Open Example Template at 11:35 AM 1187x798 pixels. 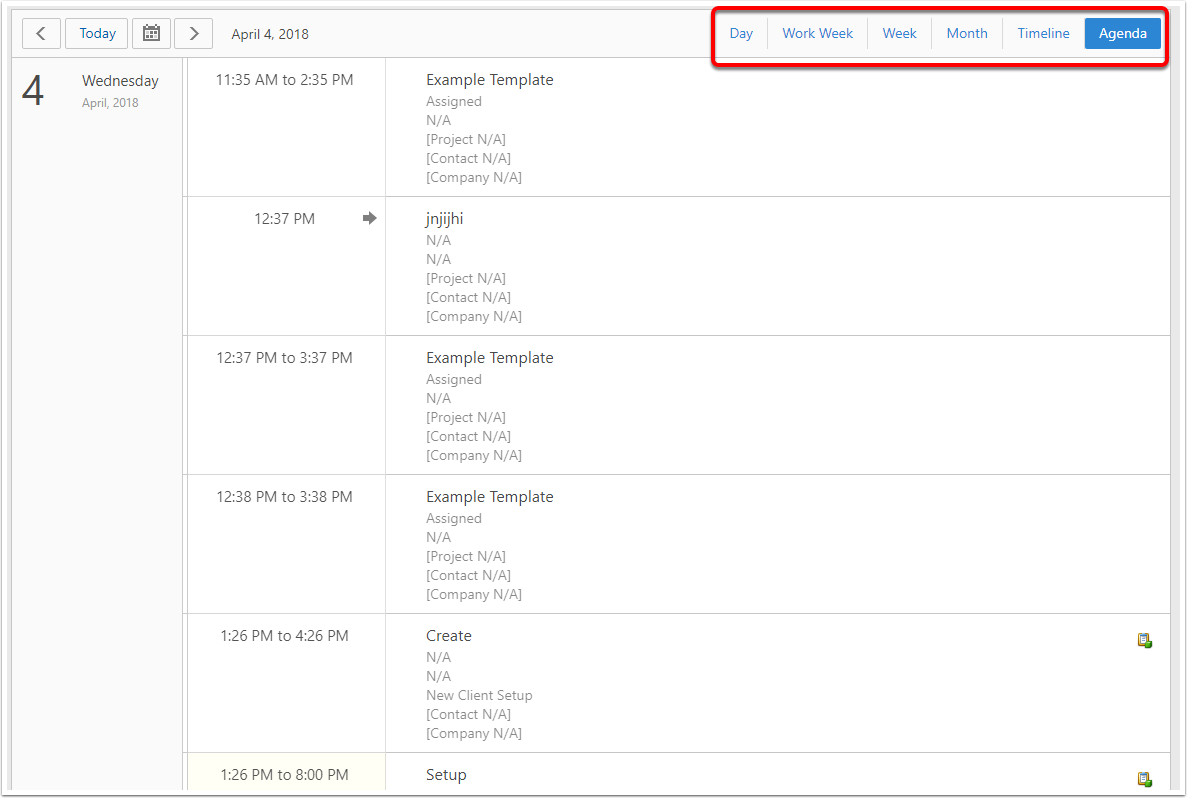[490, 79]
